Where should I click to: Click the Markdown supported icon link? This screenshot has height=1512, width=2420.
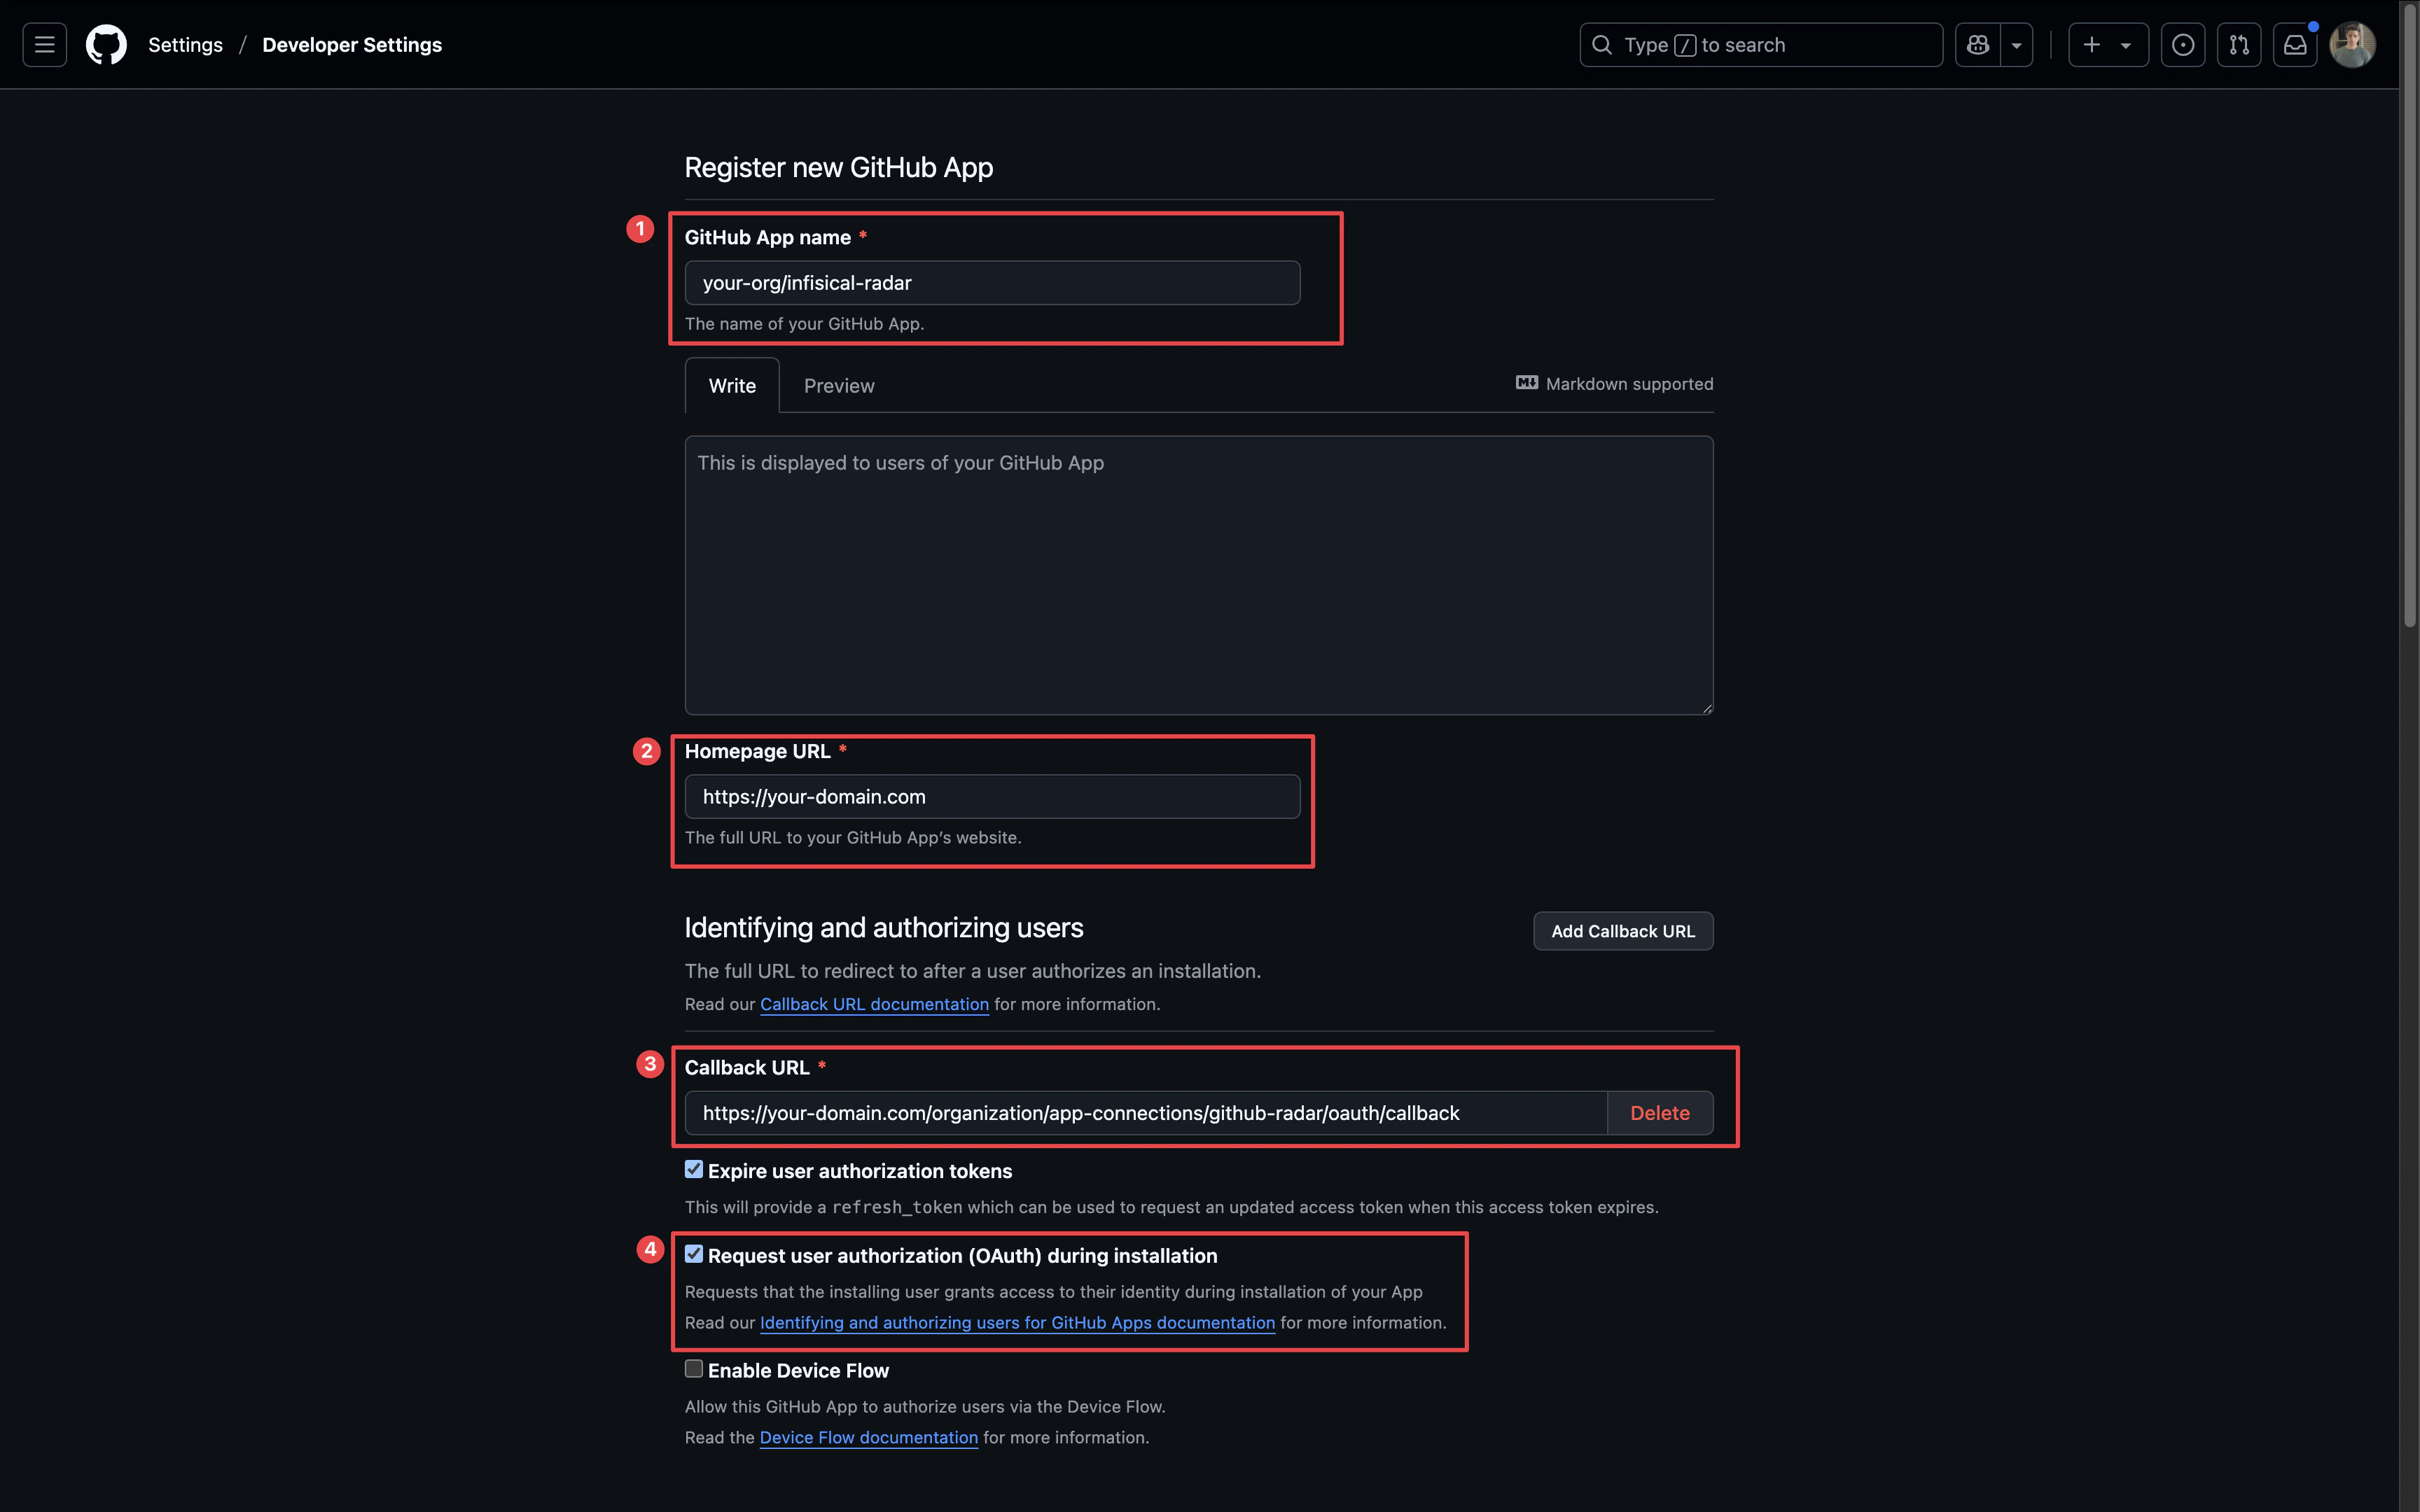(x=1614, y=384)
